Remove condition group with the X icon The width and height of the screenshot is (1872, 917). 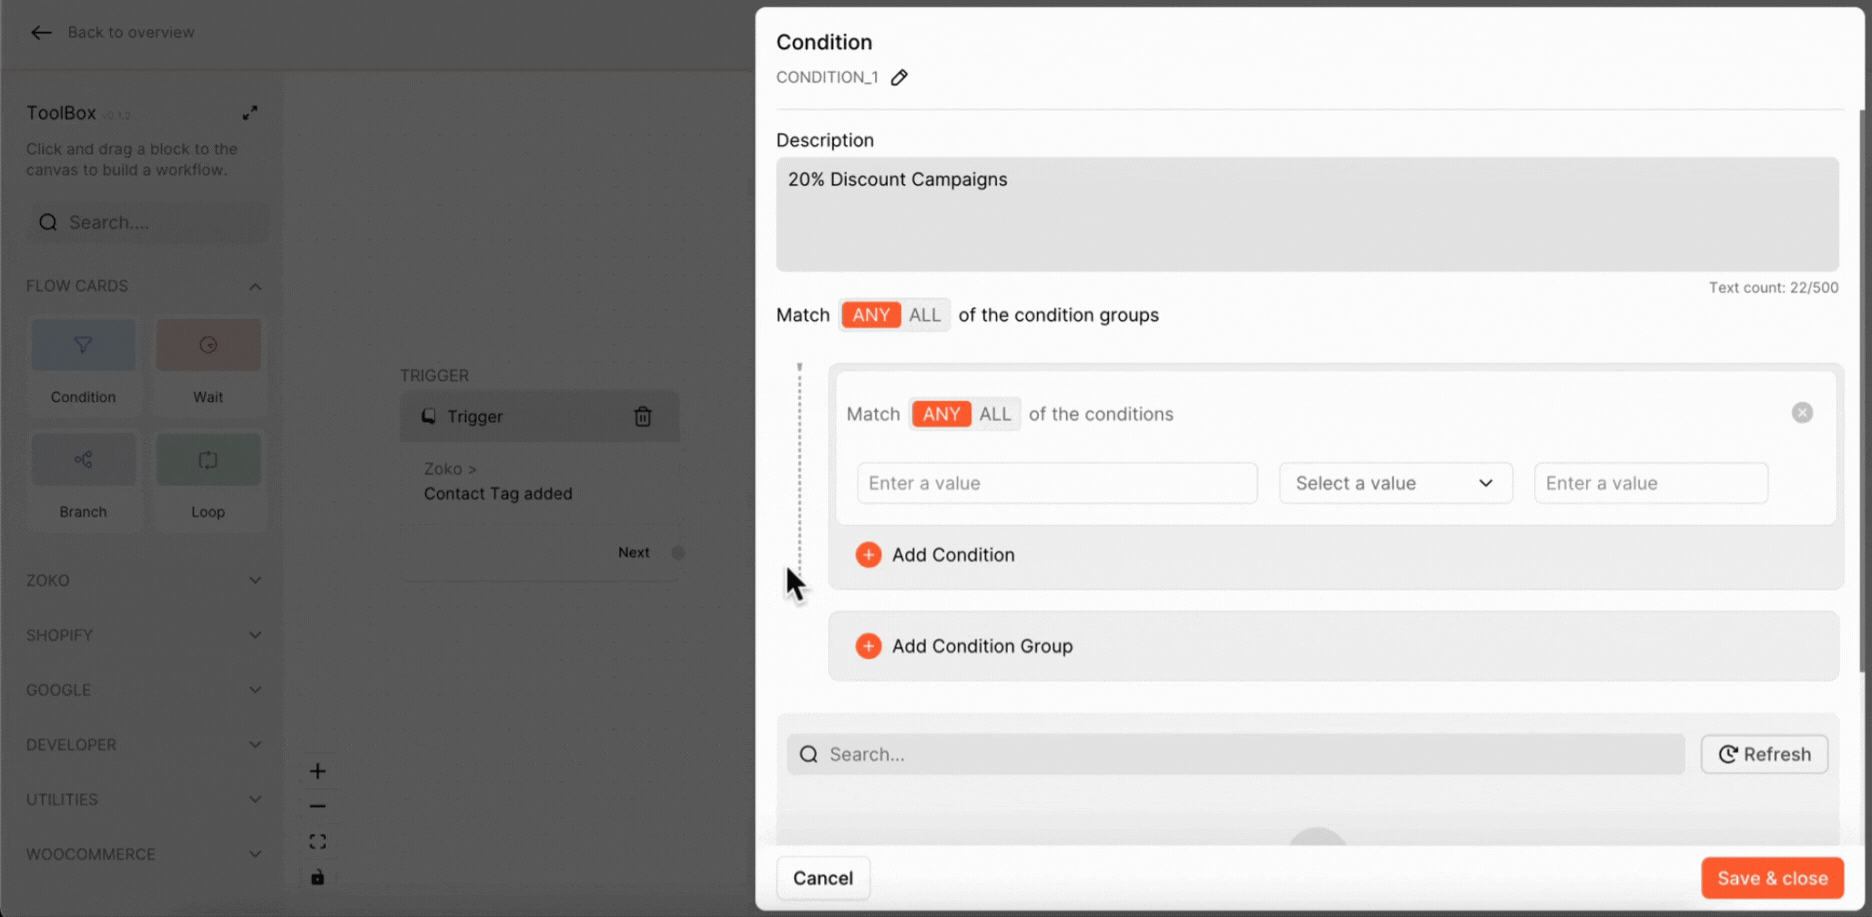click(1802, 413)
